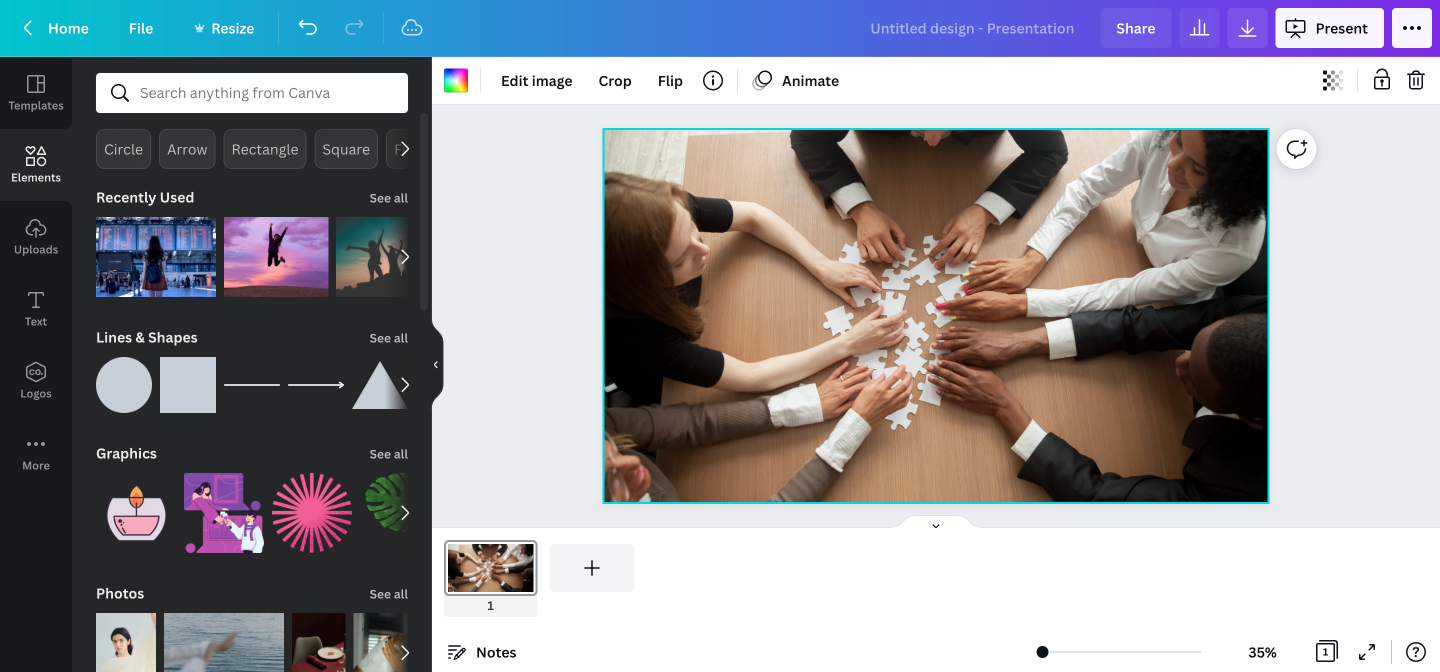Add the purple sunset jumping photo
The image size is (1440, 672).
tap(276, 257)
